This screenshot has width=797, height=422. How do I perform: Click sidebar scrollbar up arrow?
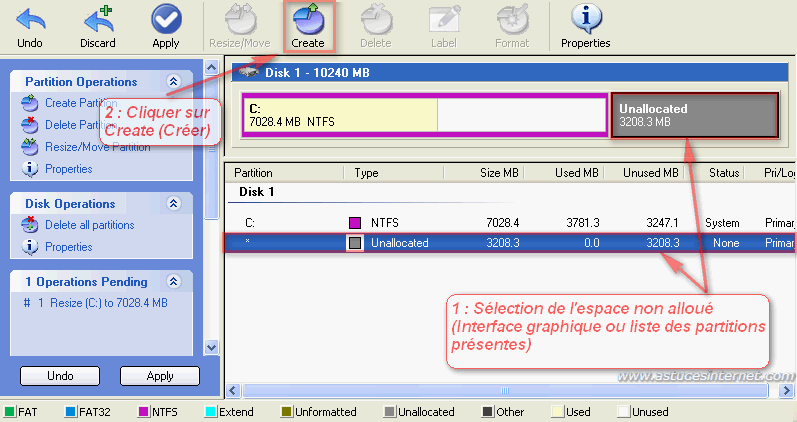click(211, 67)
